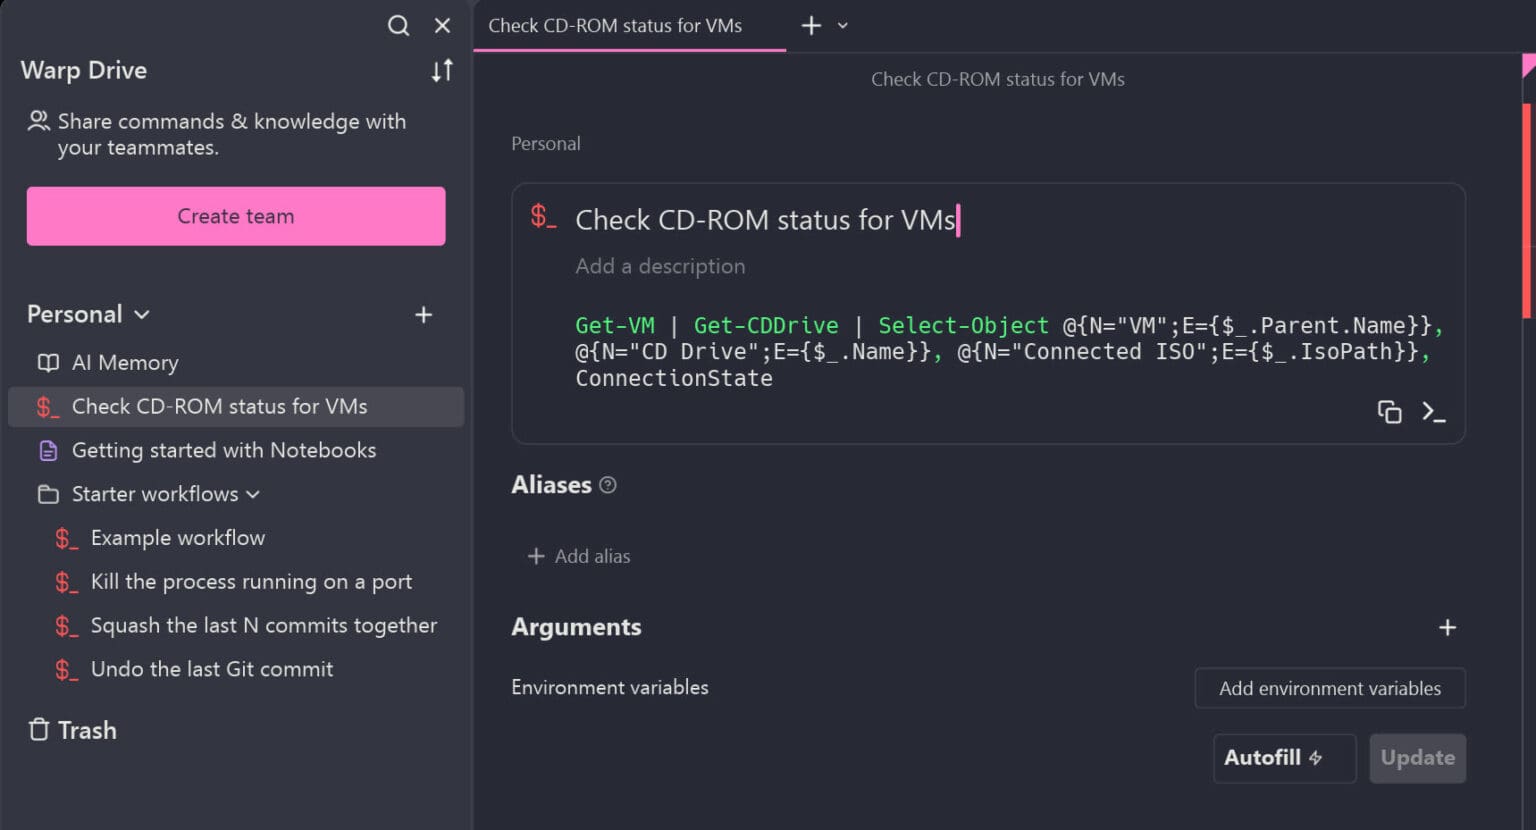The height and width of the screenshot is (830, 1536).
Task: Open the tab list dropdown arrow
Action: pyautogui.click(x=840, y=26)
